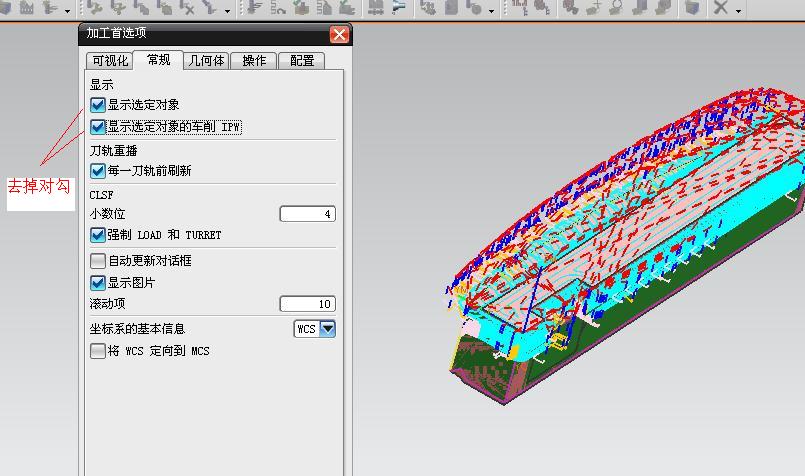Click the 显示 section label
The width and height of the screenshot is (805, 476).
coord(102,85)
